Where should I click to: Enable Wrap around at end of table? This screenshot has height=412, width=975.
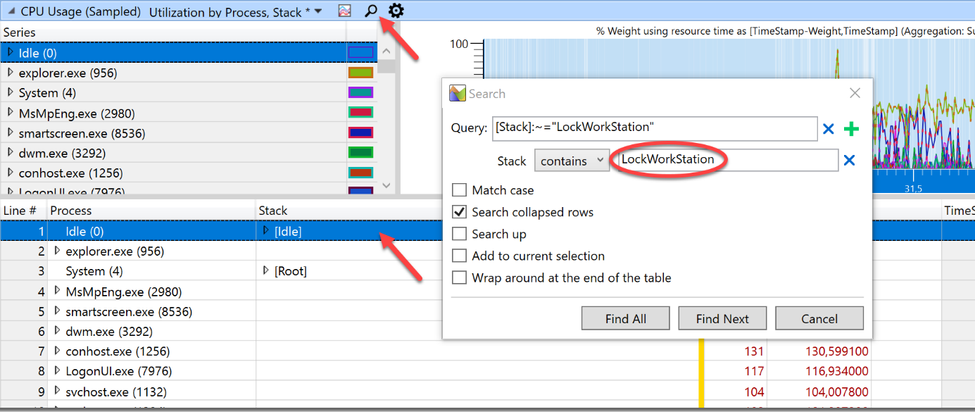(x=460, y=278)
